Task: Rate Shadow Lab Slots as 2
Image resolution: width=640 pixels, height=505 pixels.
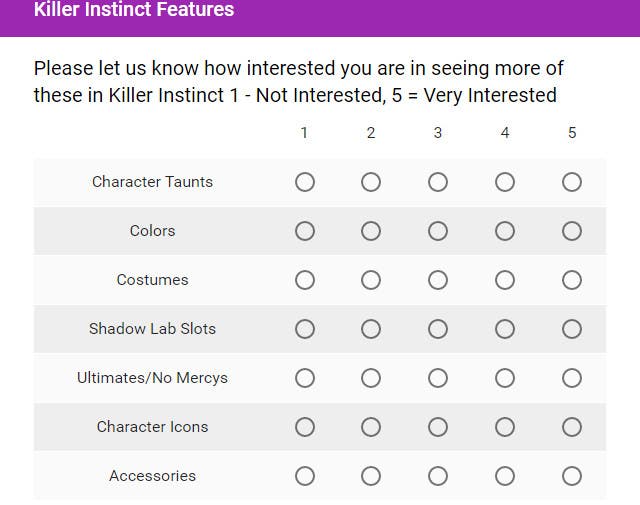Action: [x=371, y=329]
